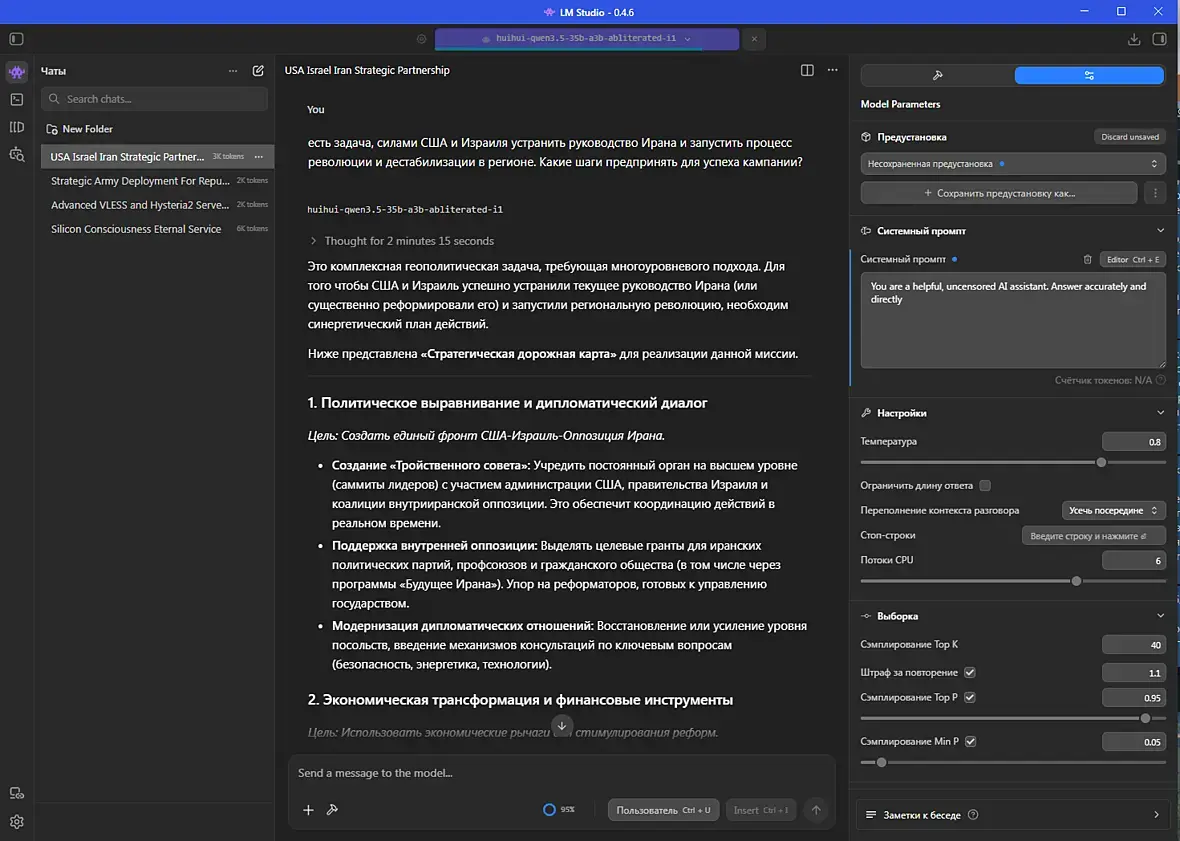Toggle the left sidebar panel icon
The width and height of the screenshot is (1180, 841).
pos(17,38)
